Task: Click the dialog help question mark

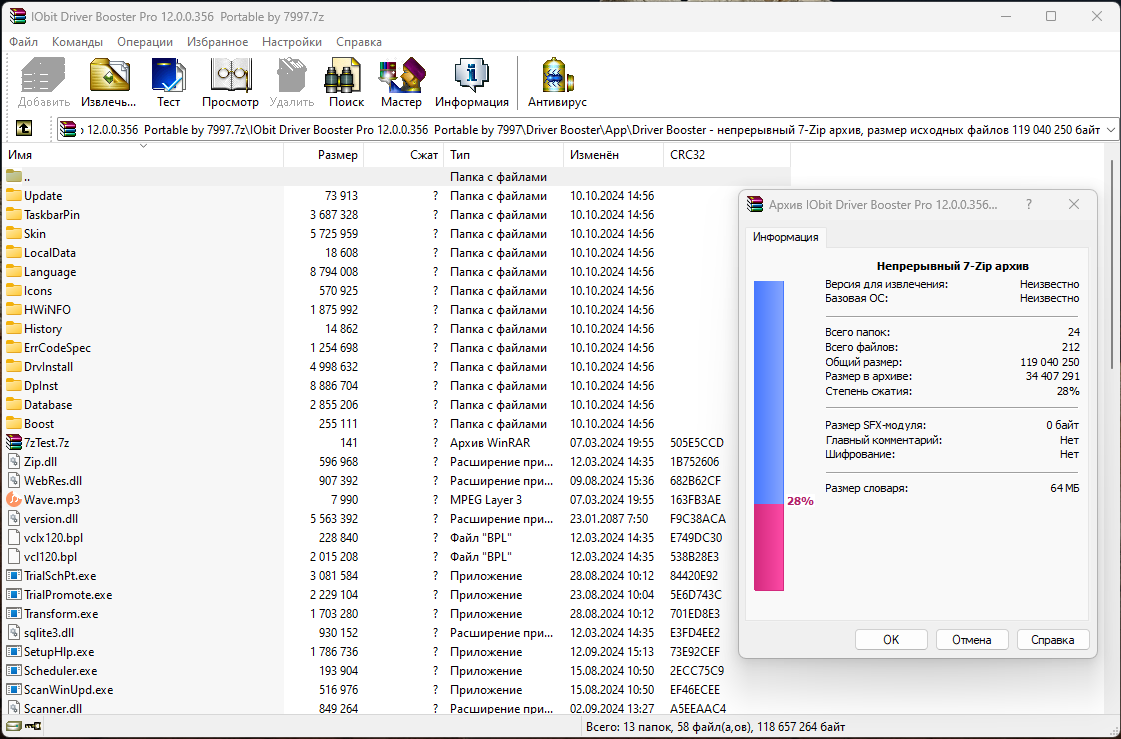Action: [x=1029, y=204]
